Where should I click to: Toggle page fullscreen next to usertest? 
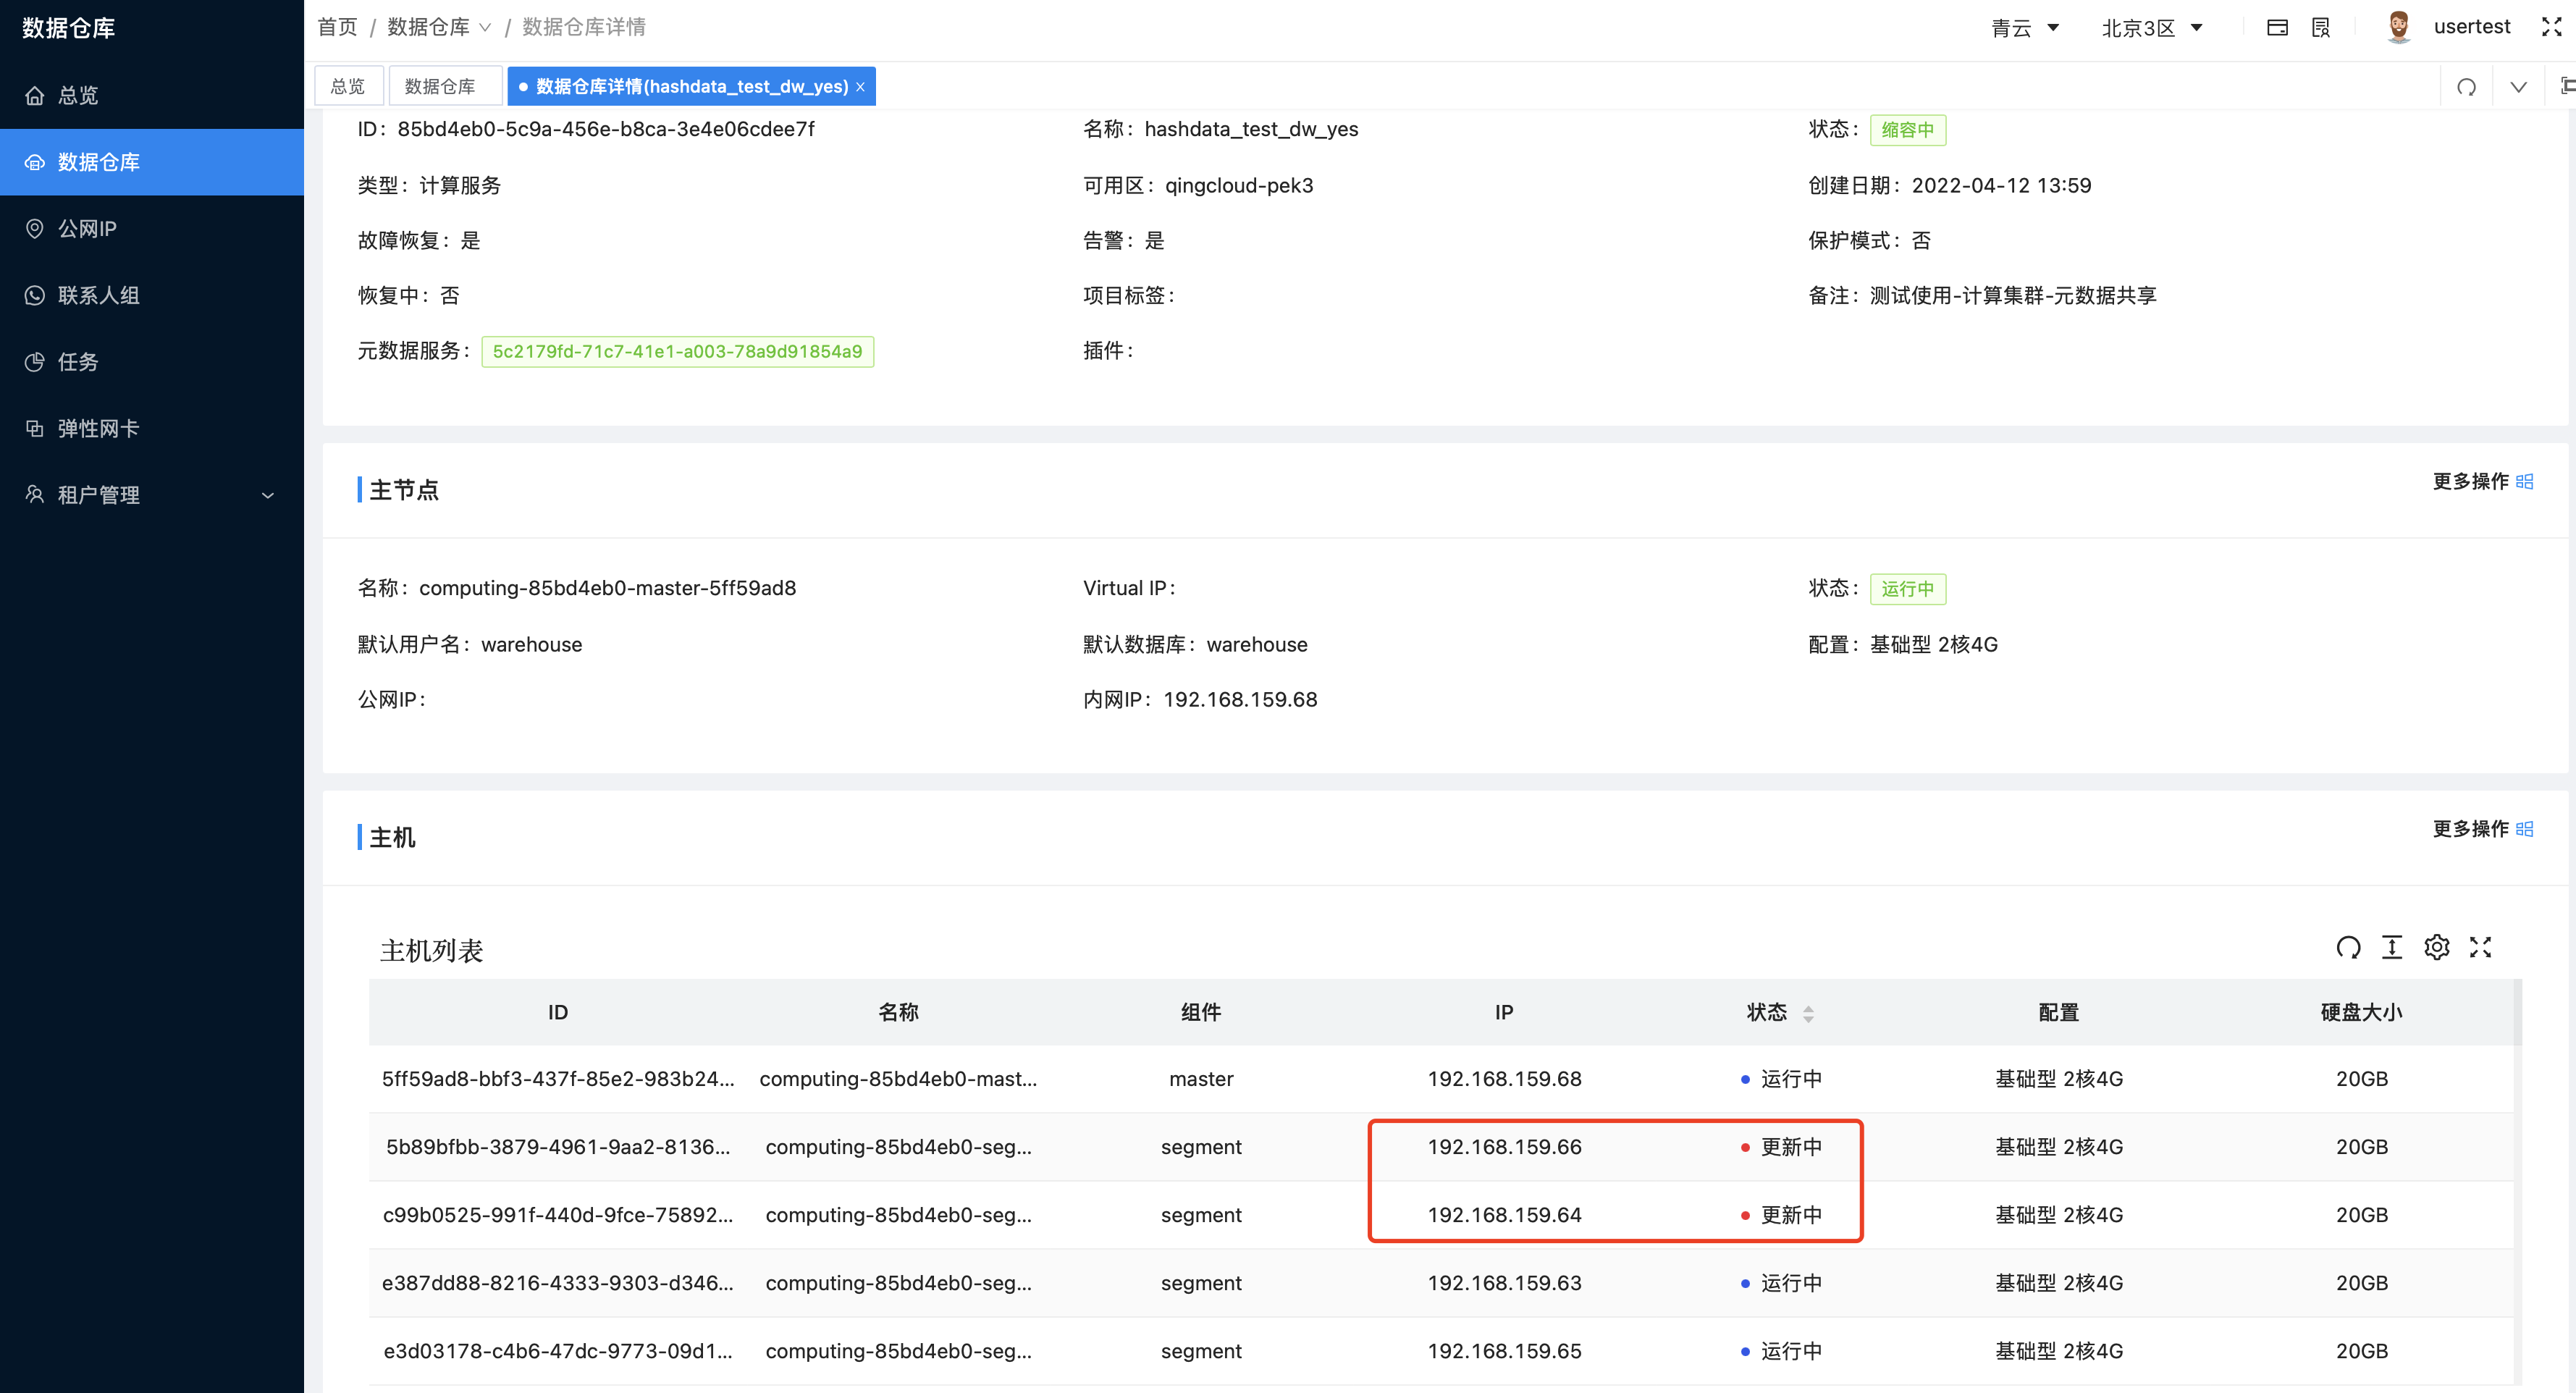pos(2552,27)
